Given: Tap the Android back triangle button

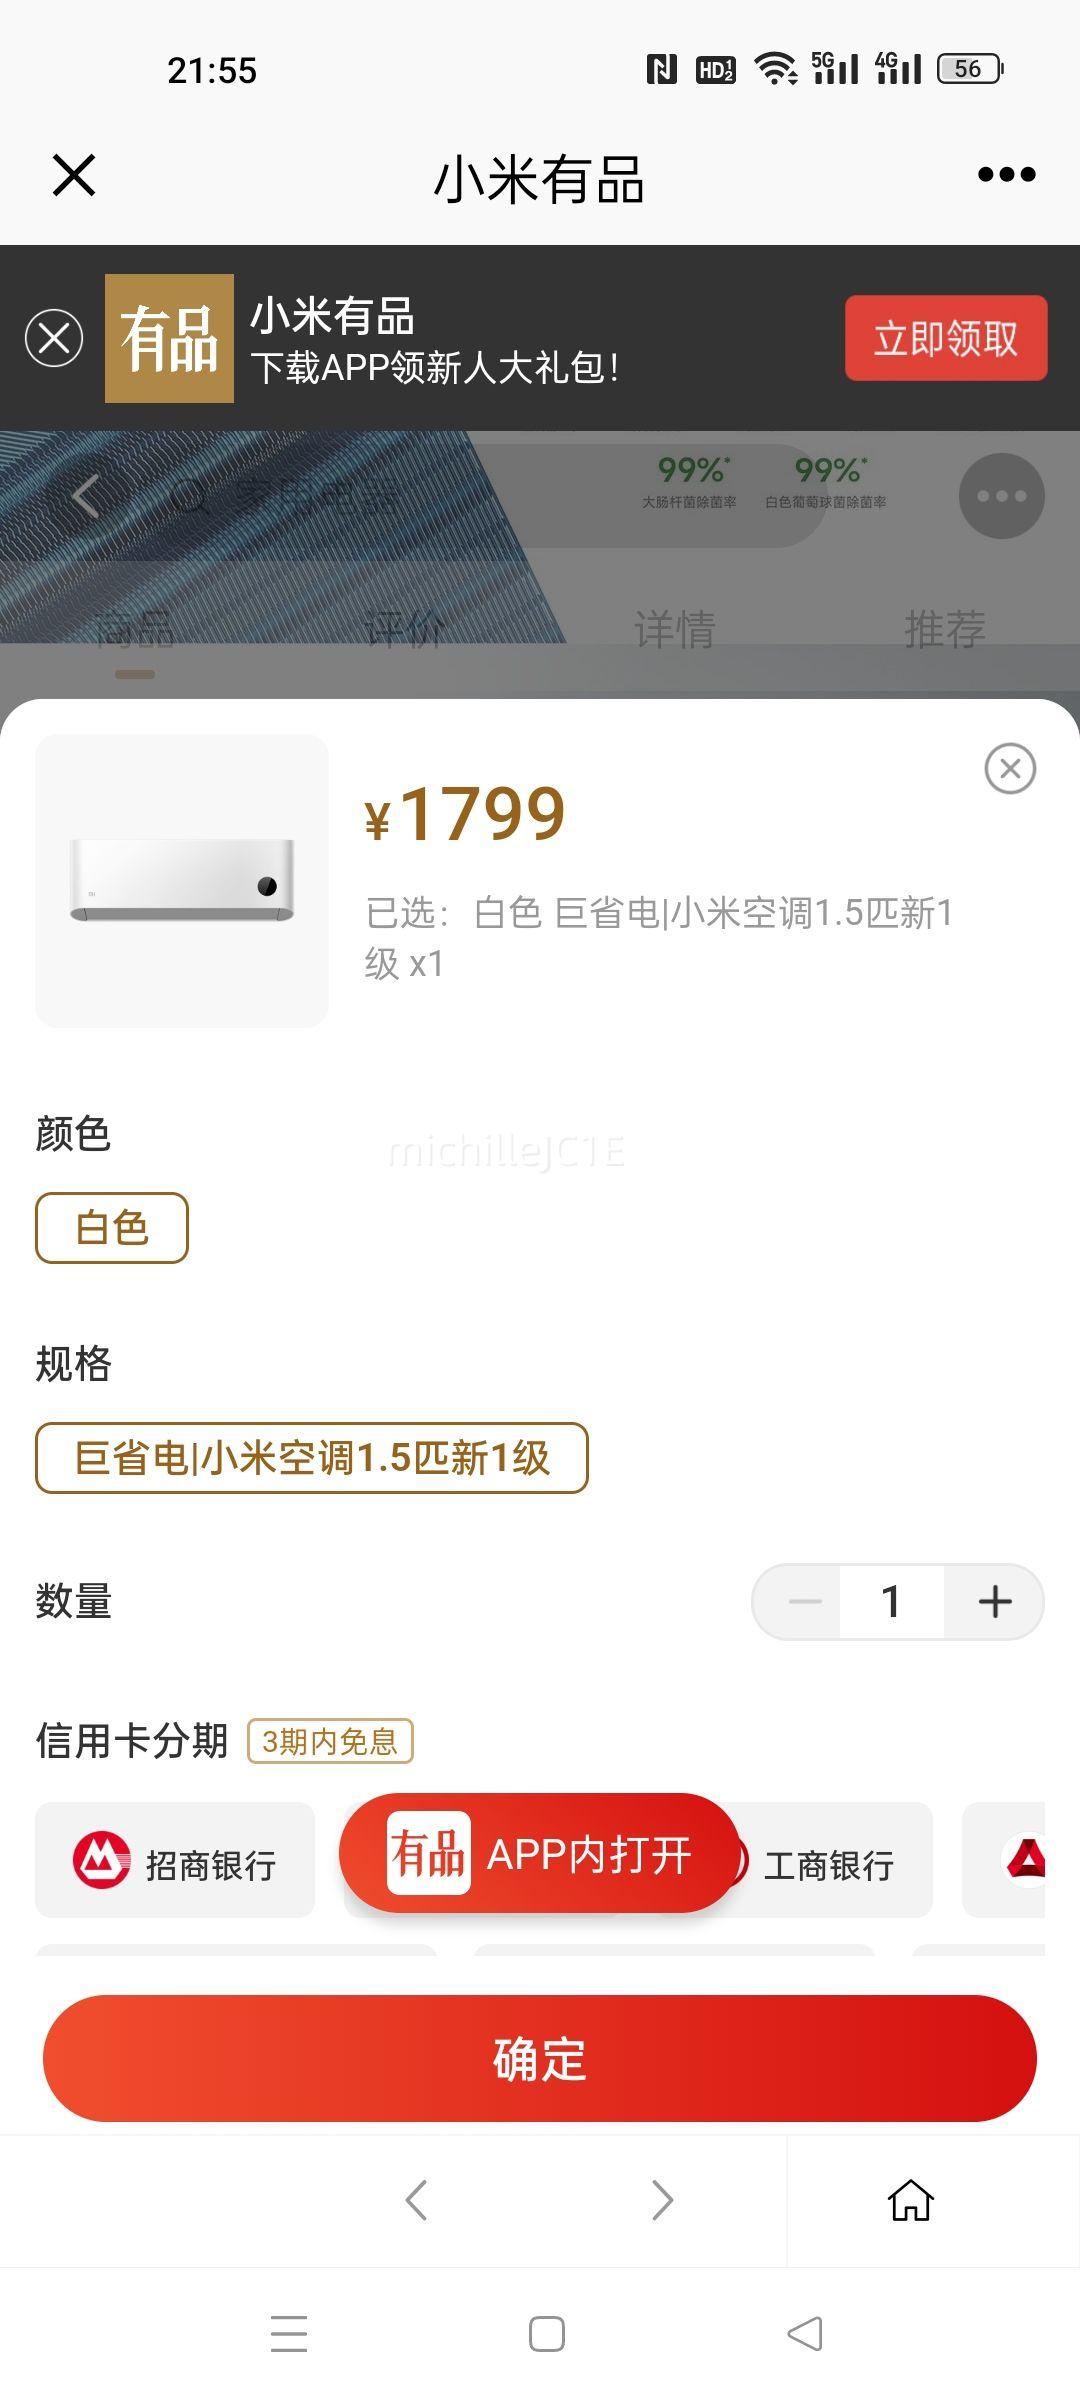Looking at the screenshot, I should 805,2334.
